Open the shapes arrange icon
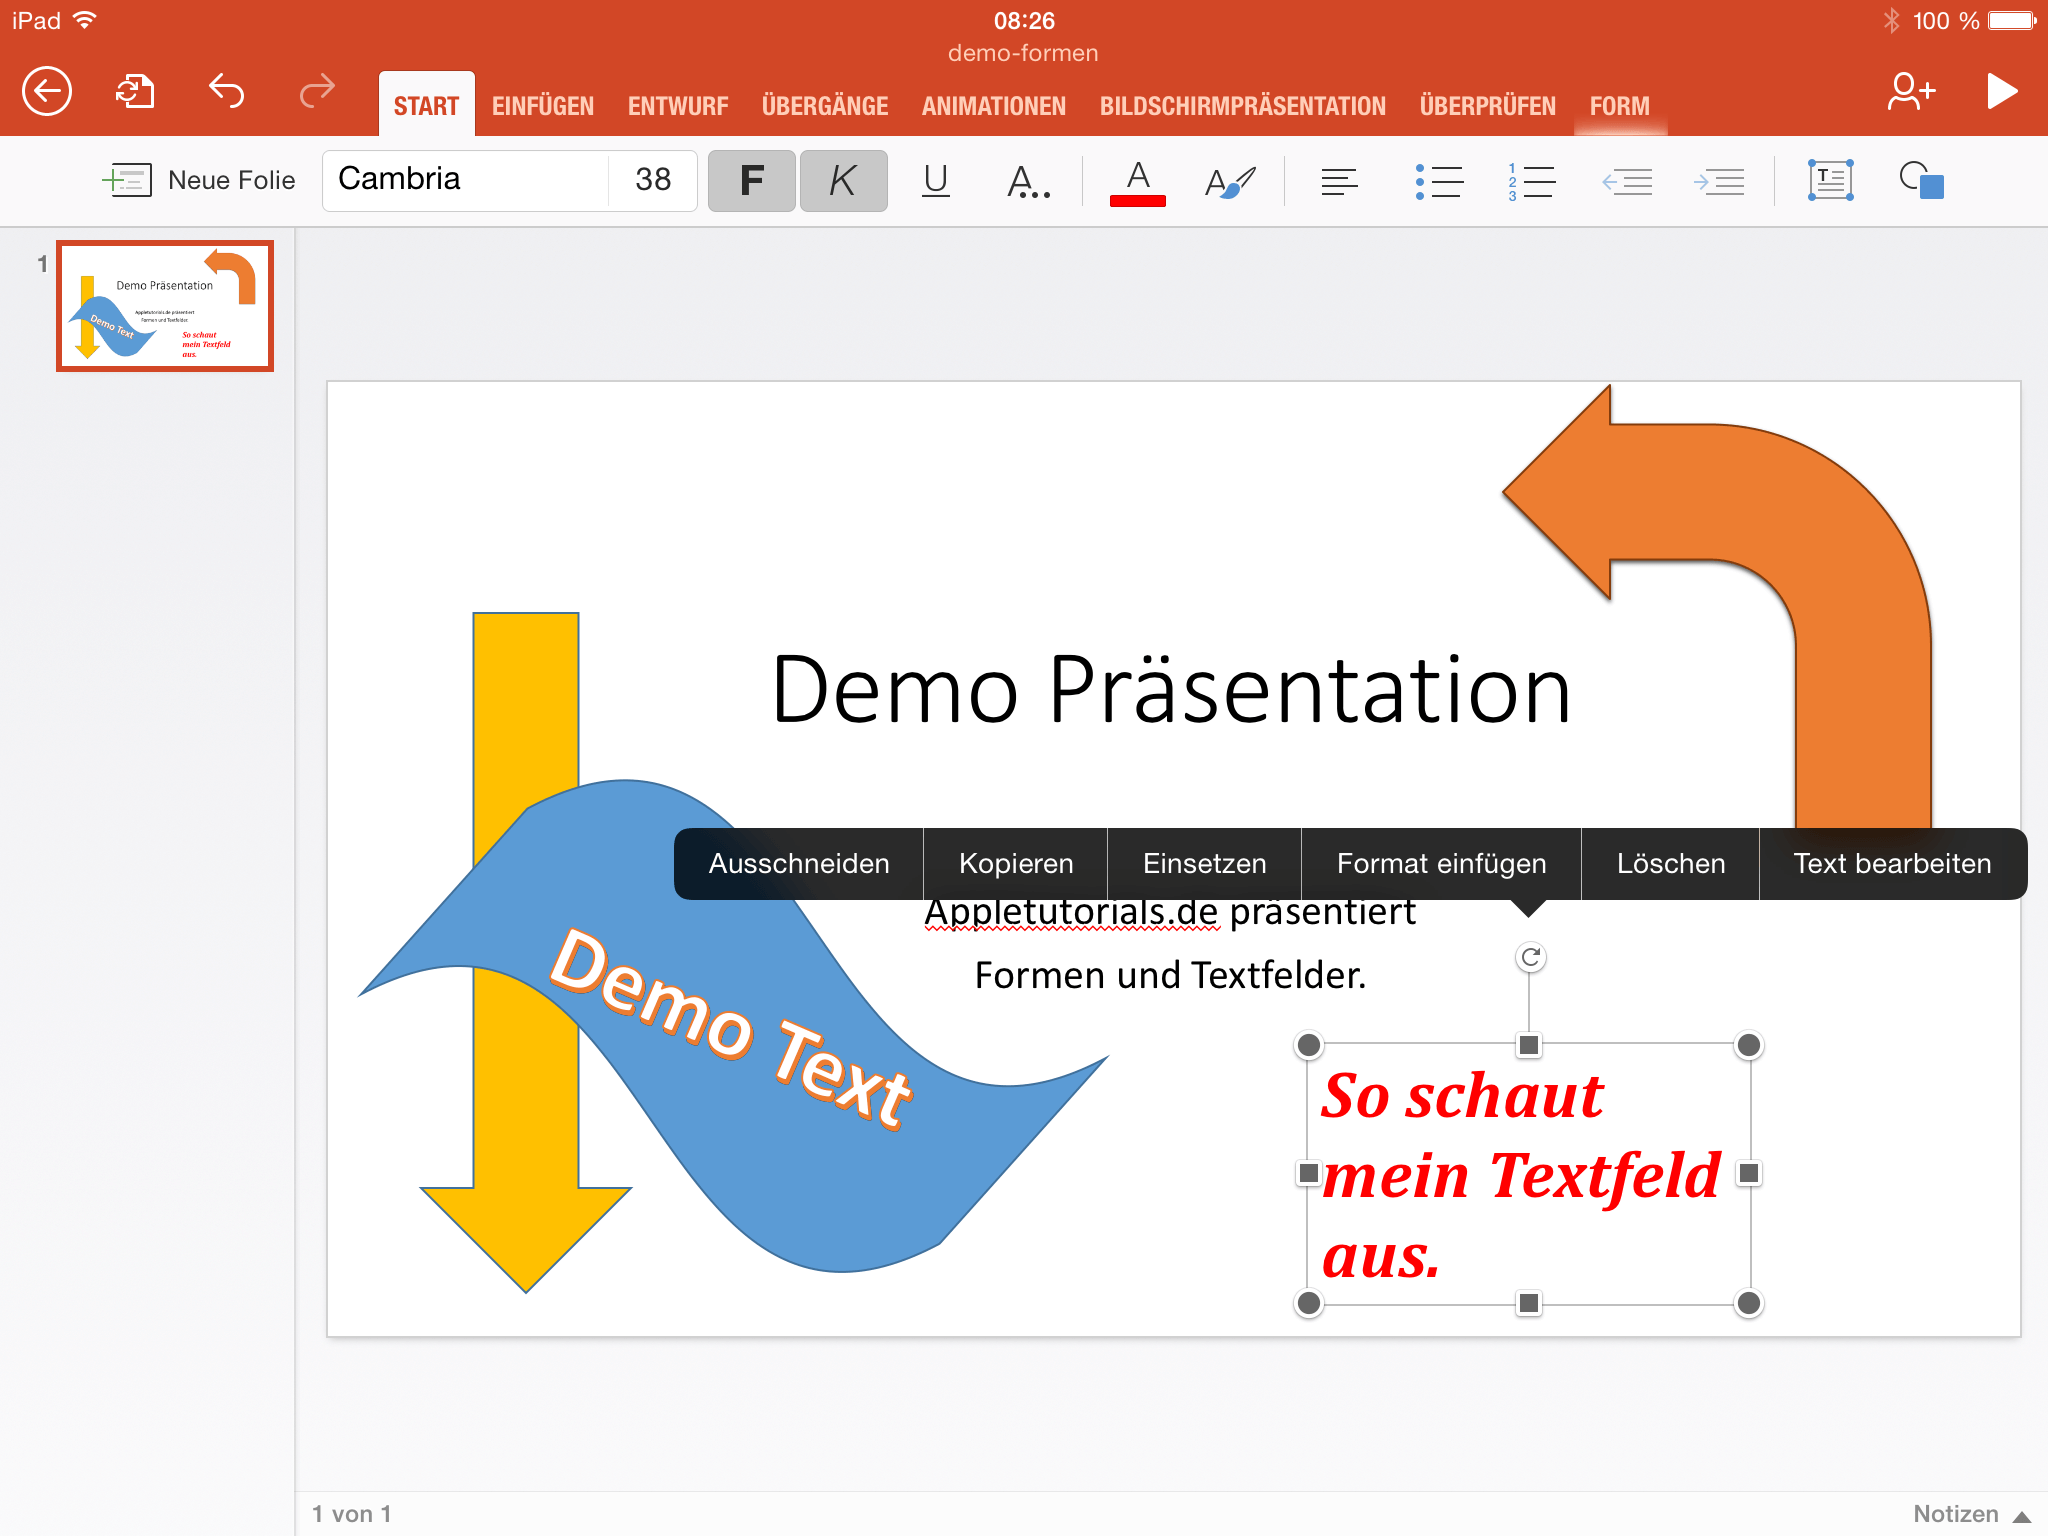The image size is (2048, 1536). 1921,181
